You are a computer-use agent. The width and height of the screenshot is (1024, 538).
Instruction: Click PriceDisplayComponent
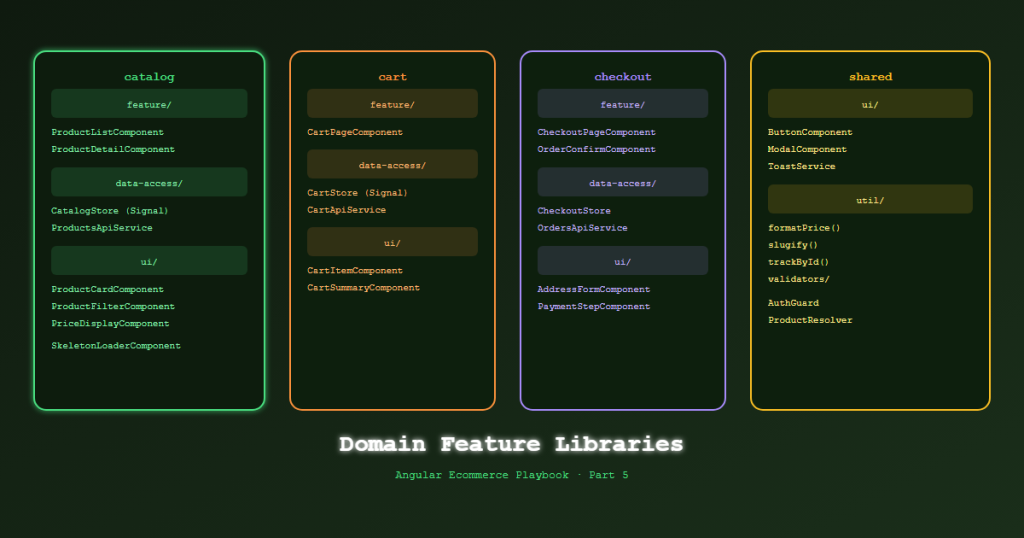pos(110,323)
